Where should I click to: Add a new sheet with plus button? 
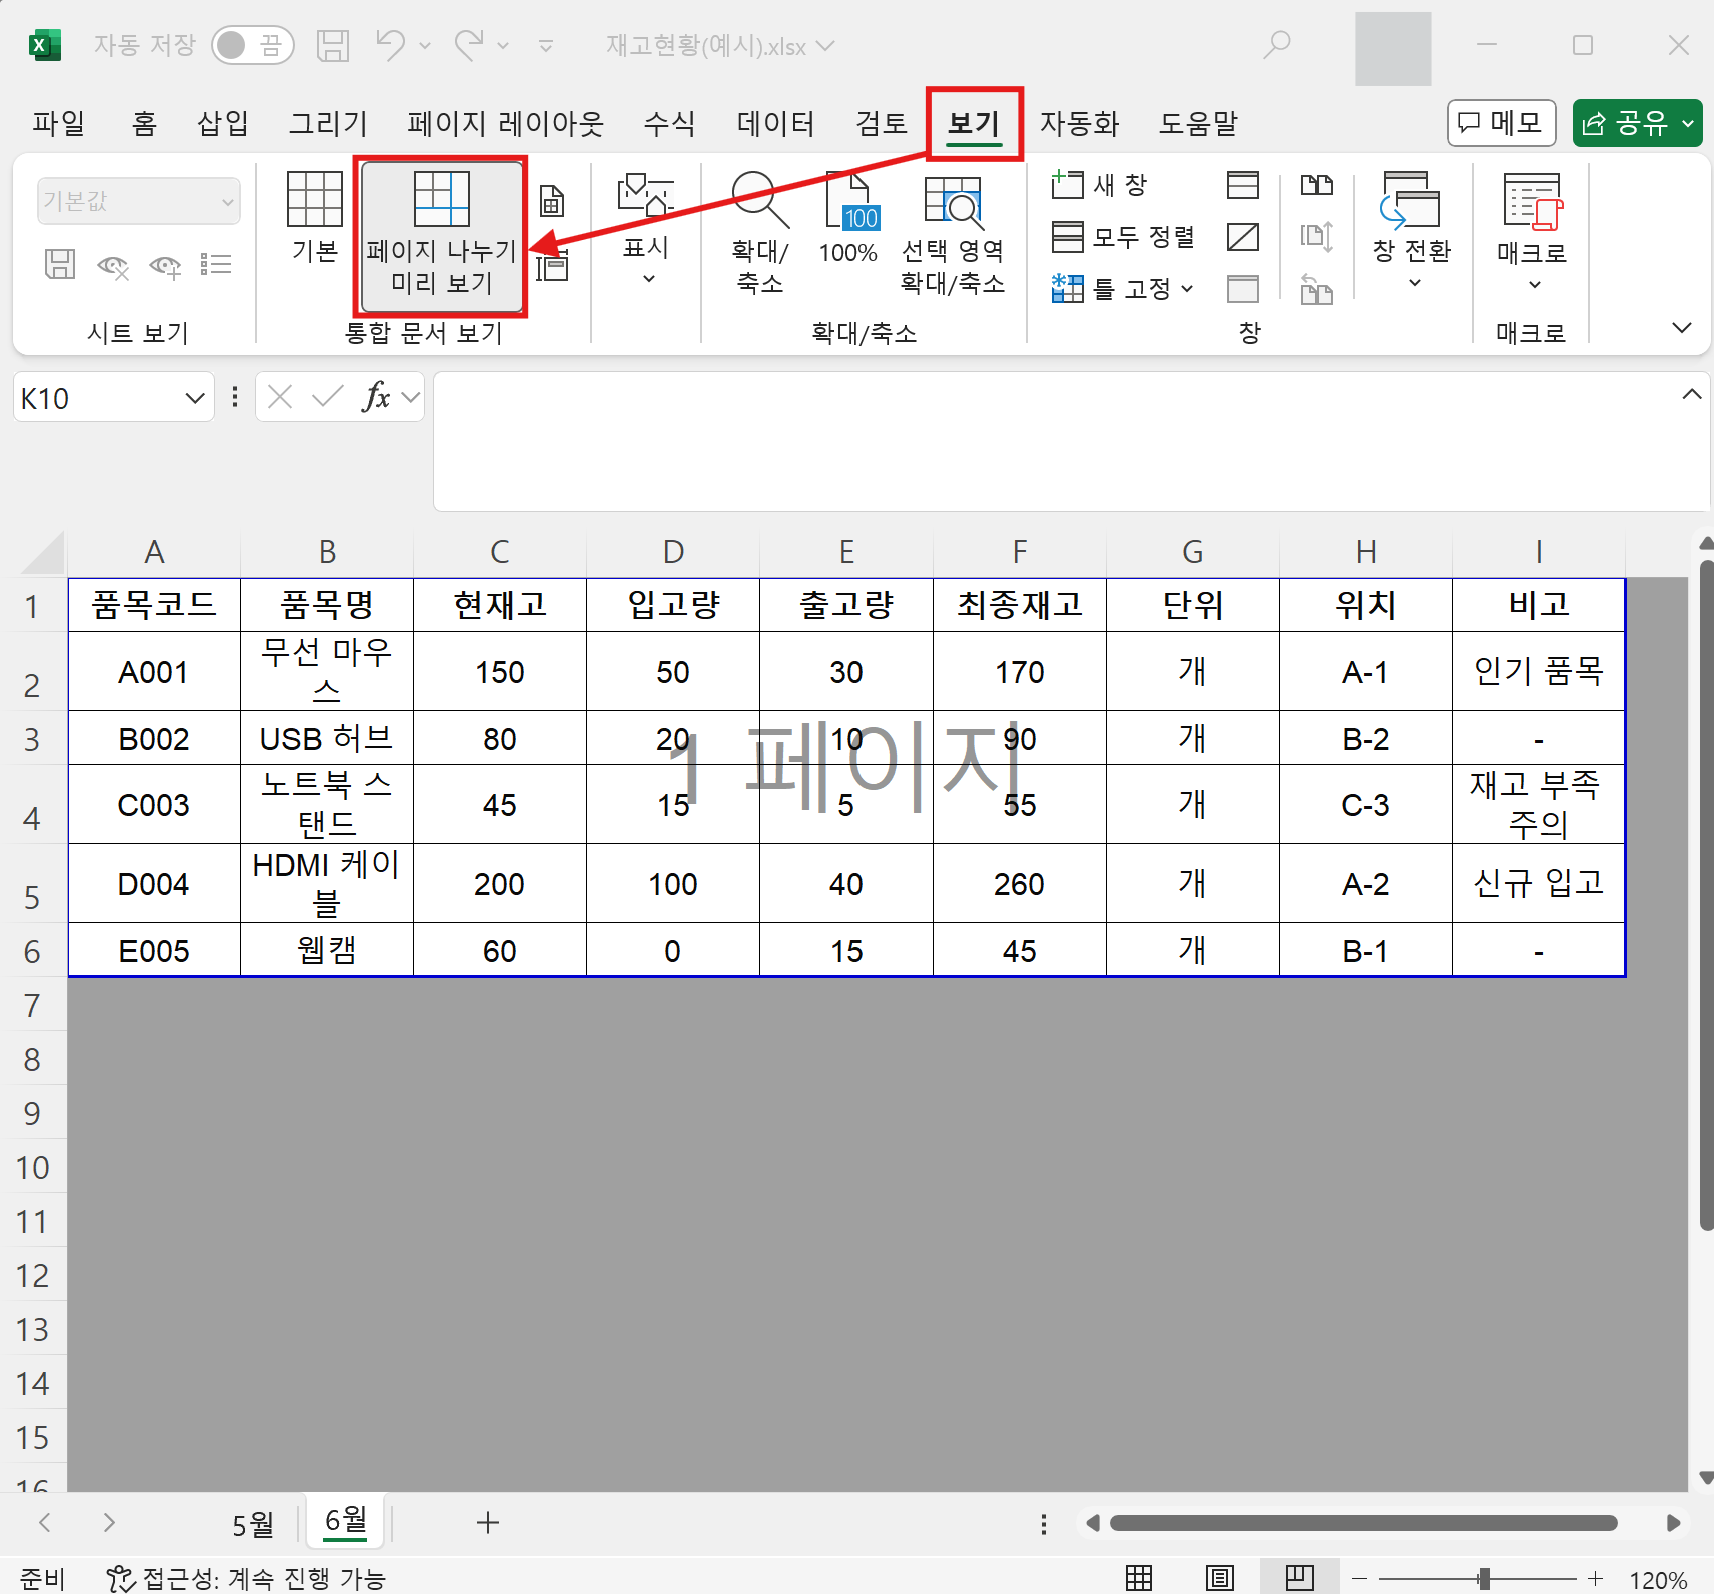pyautogui.click(x=488, y=1523)
